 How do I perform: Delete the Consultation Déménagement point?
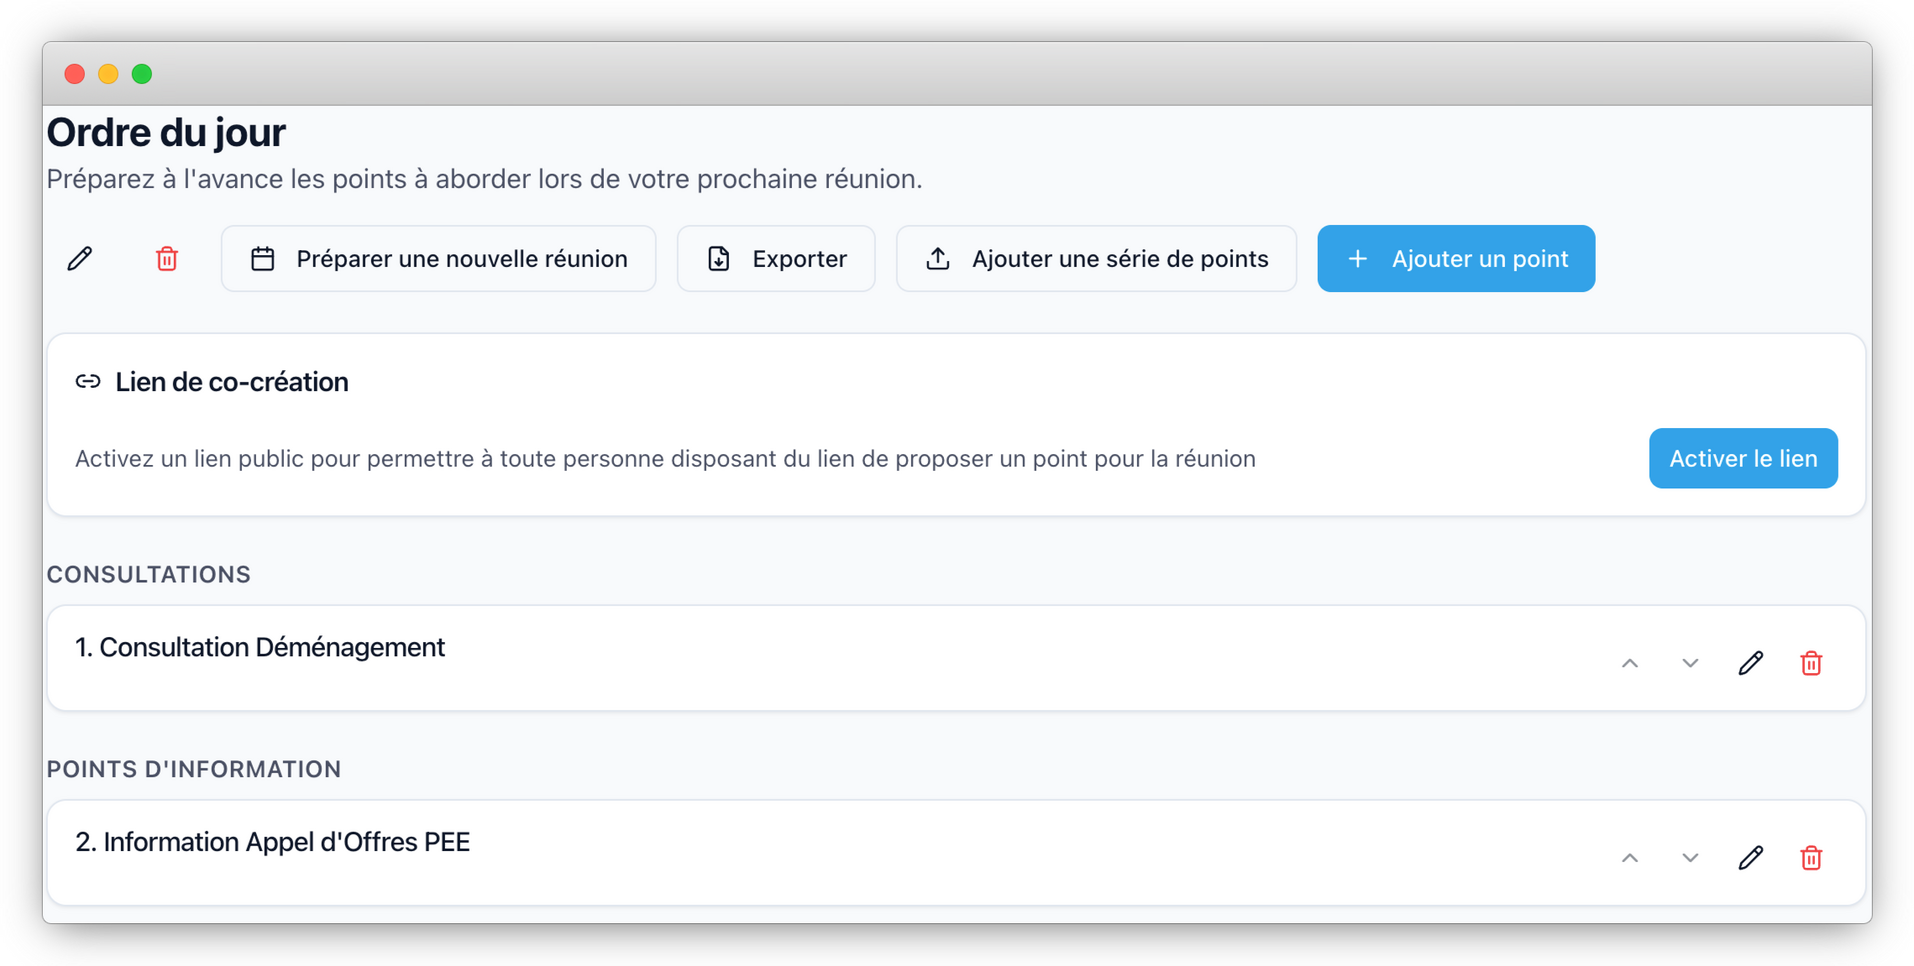1811,663
